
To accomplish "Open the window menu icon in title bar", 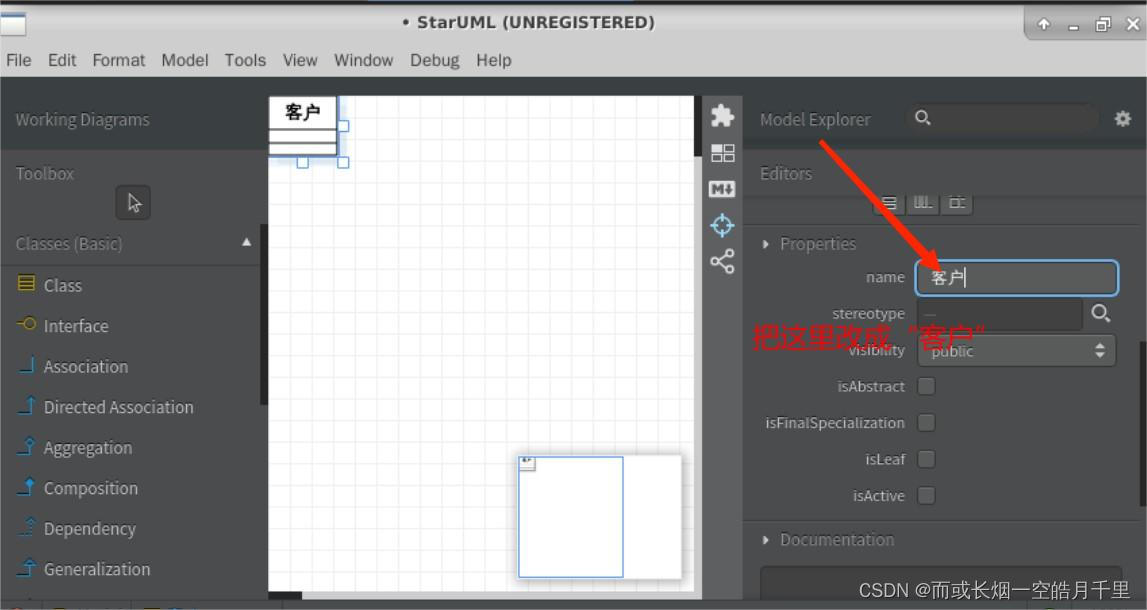I will (x=13, y=24).
